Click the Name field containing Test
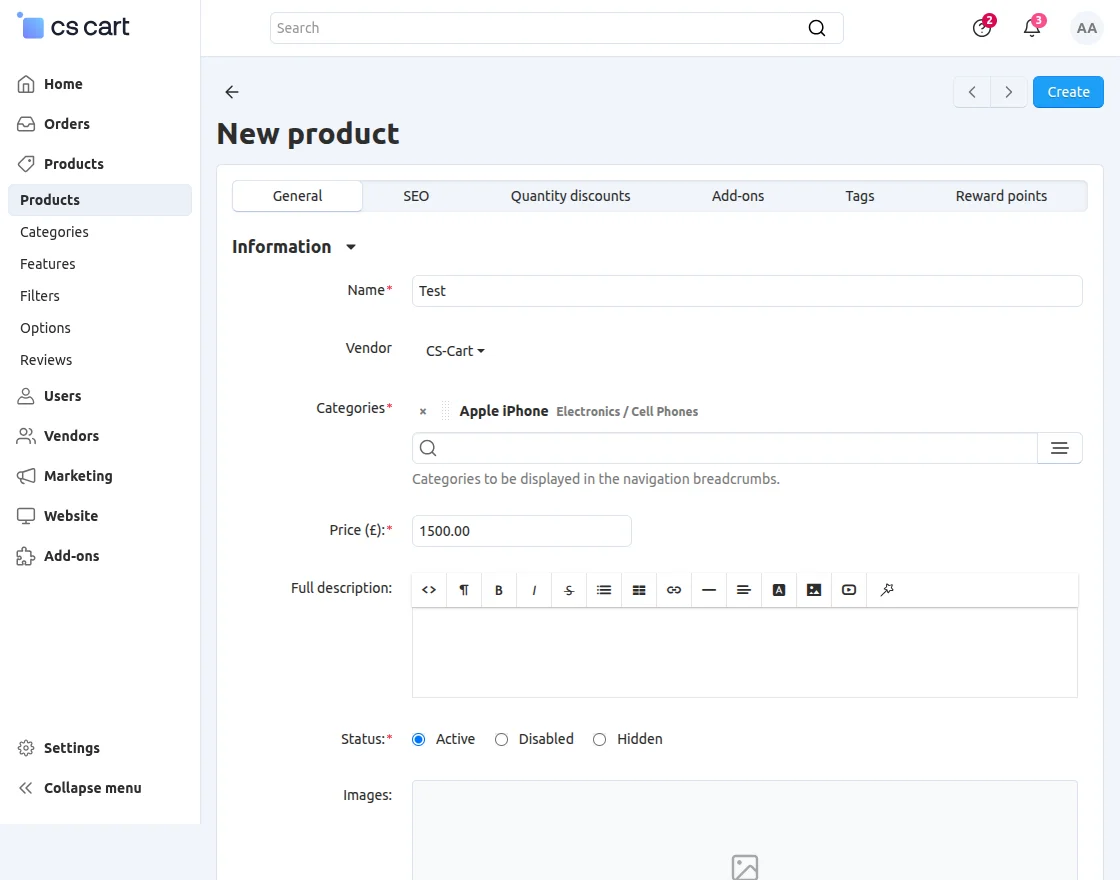This screenshot has width=1120, height=880. tap(747, 291)
